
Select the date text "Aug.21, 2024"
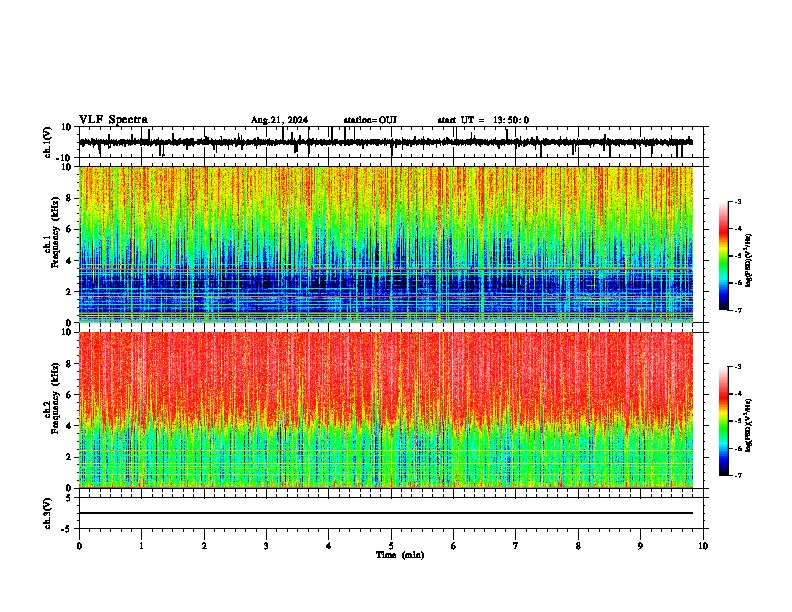(279, 120)
